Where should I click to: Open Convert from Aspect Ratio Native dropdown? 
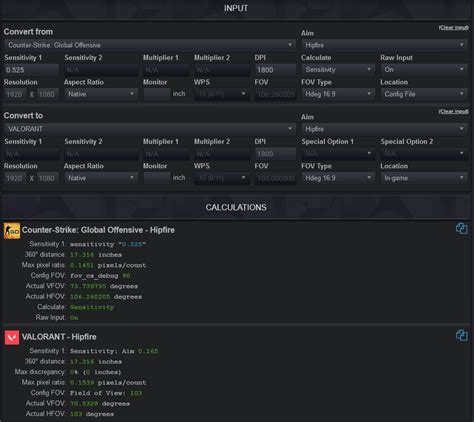101,94
